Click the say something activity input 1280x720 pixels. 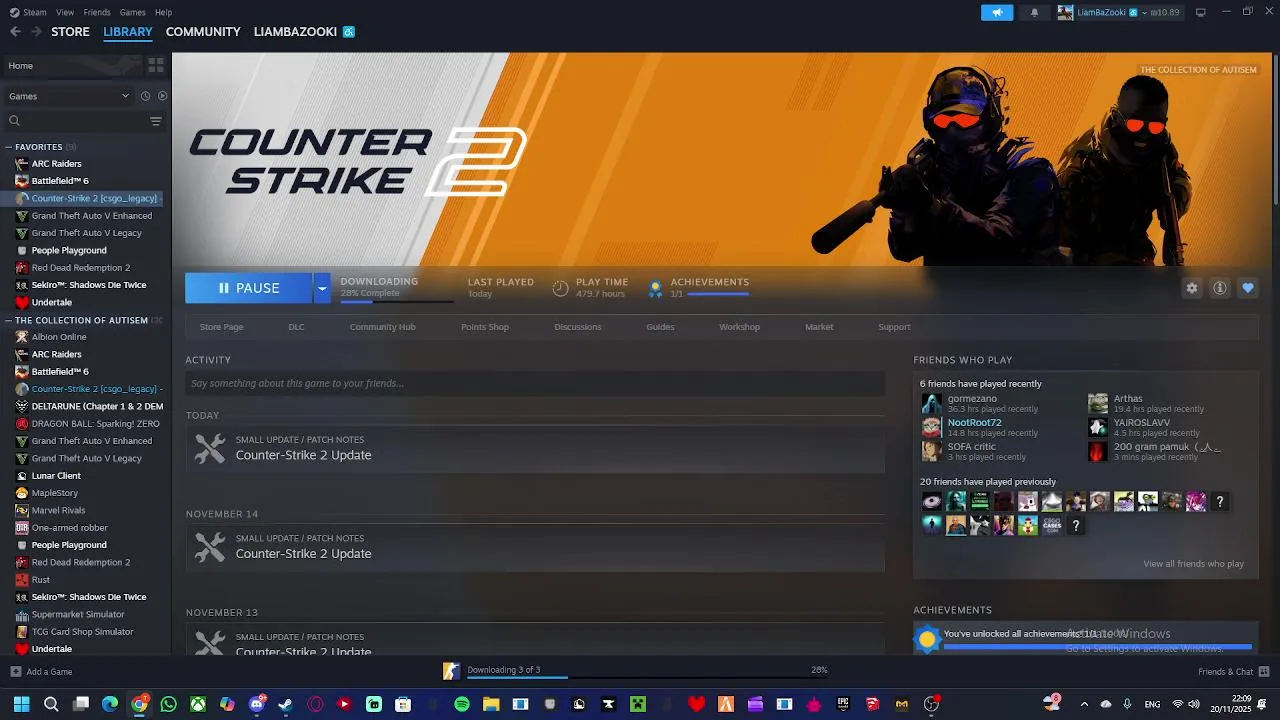pyautogui.click(x=535, y=383)
